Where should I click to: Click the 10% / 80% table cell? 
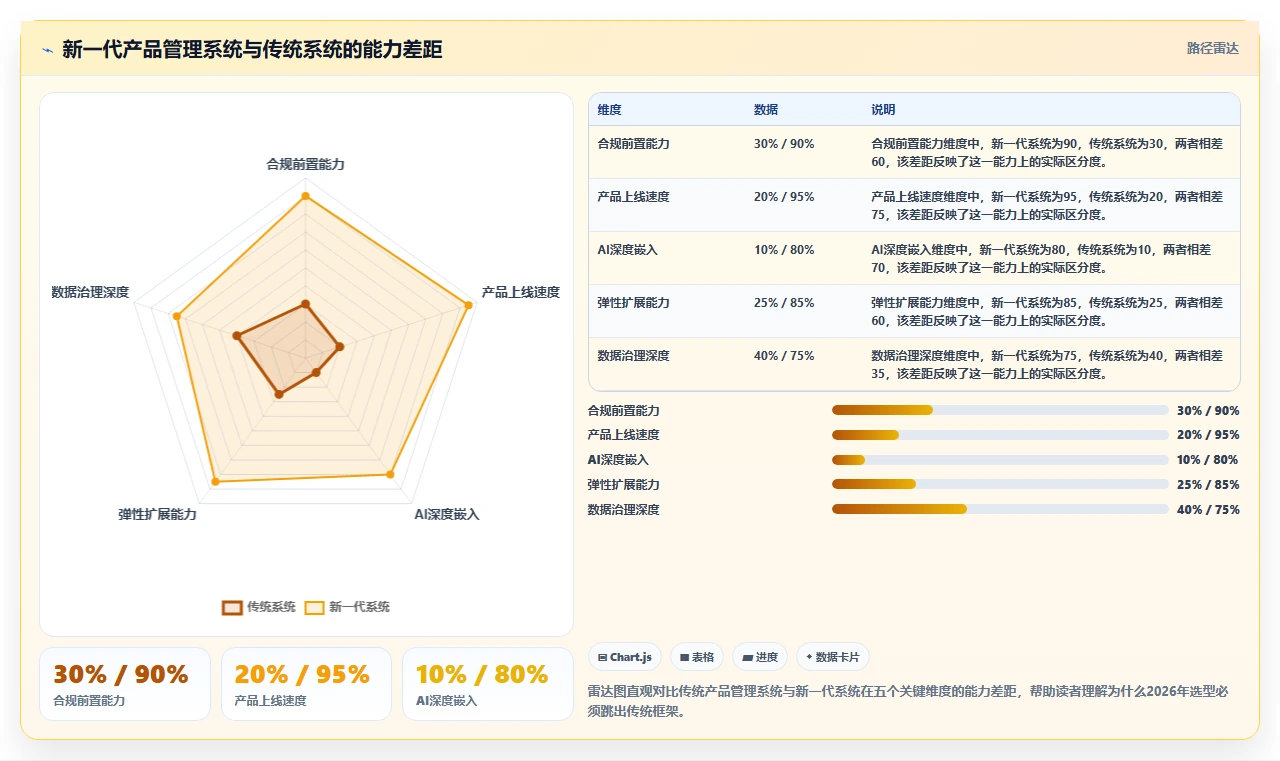[x=784, y=250]
